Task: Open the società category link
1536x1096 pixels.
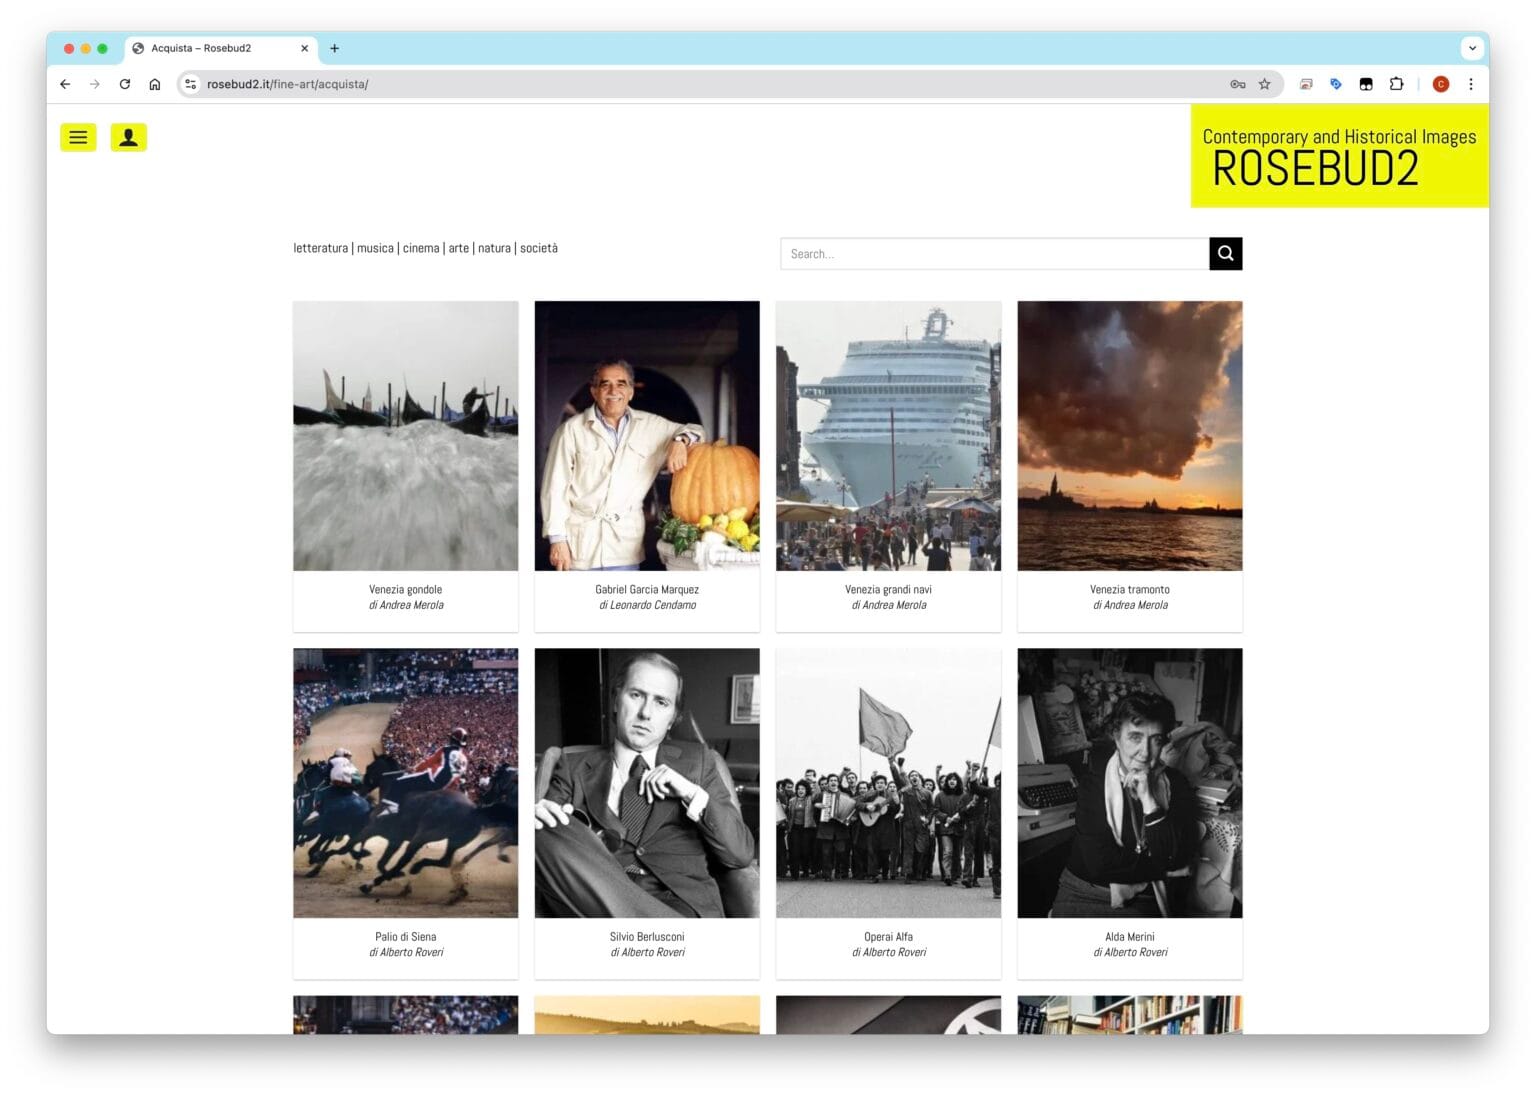Action: coord(539,249)
